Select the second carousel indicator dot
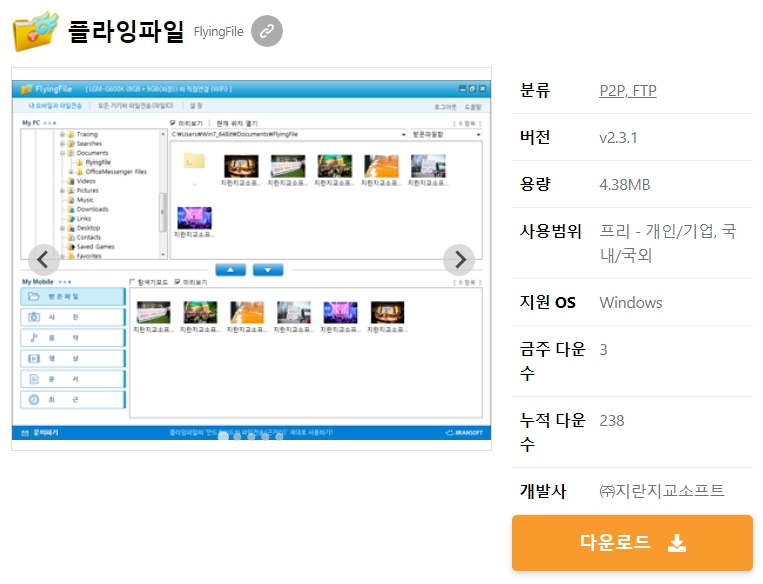The image size is (763, 584). tap(237, 437)
